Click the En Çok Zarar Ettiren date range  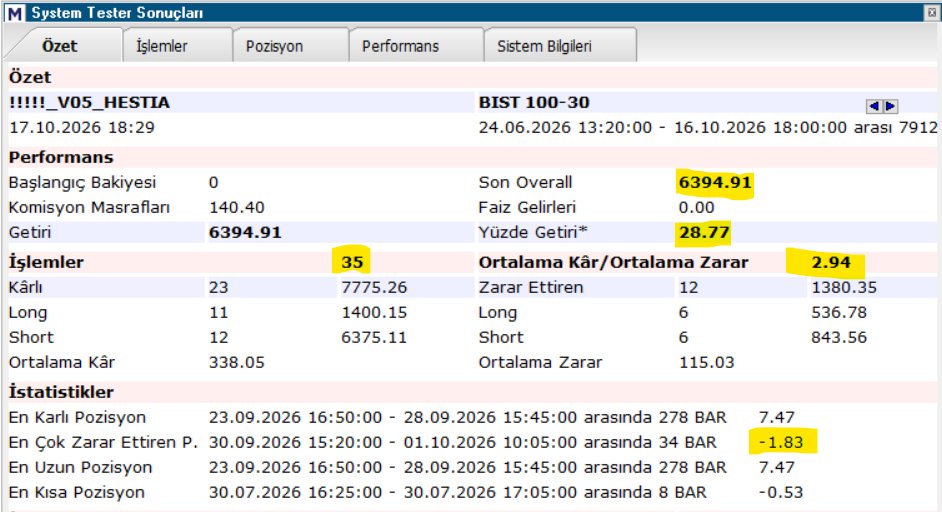coord(463,442)
